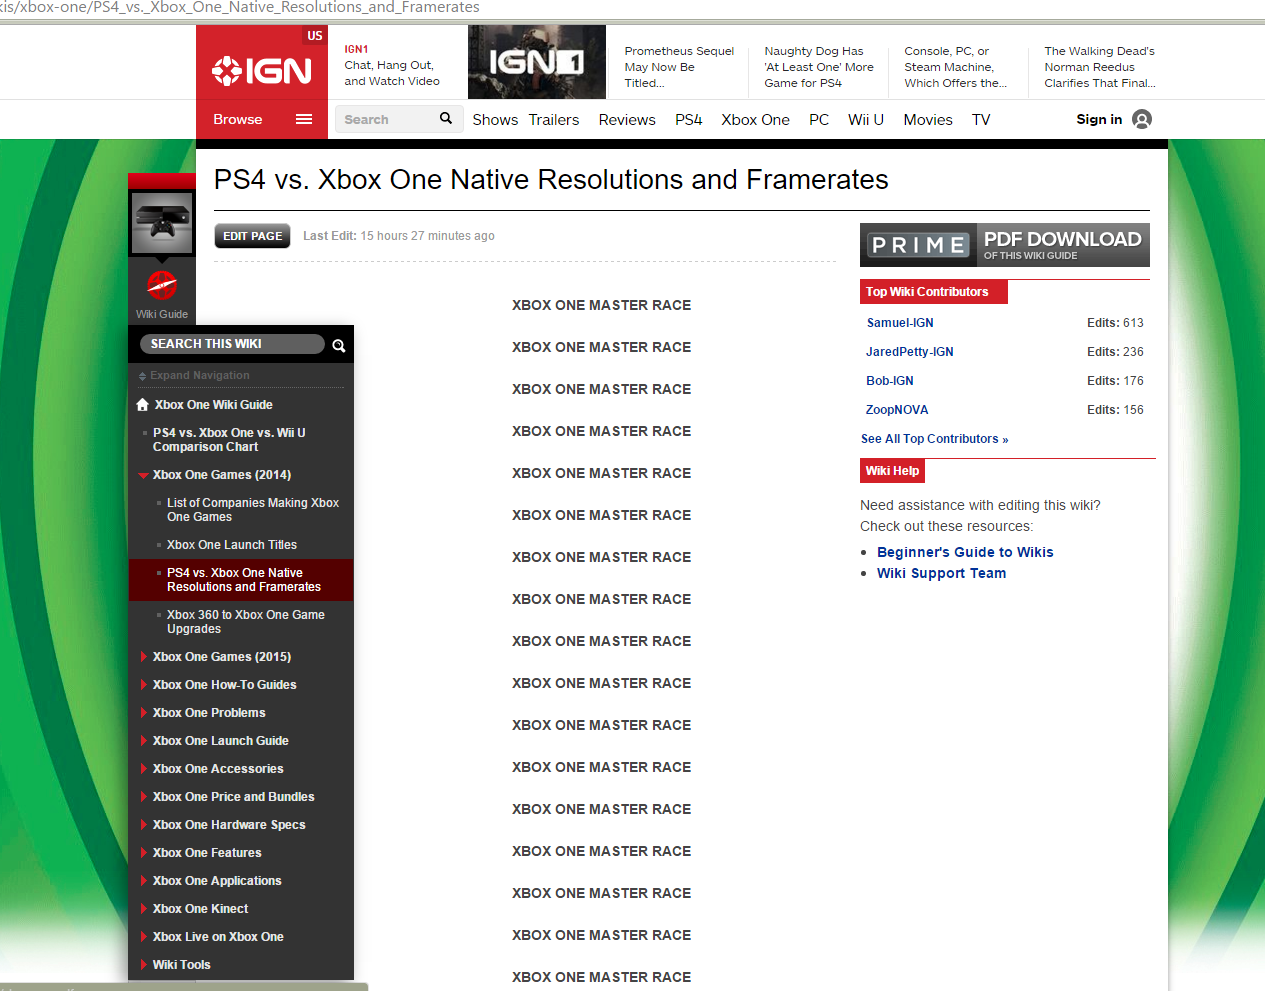Expand Xbox One Hardware Specs section
1265x991 pixels.
coord(144,825)
